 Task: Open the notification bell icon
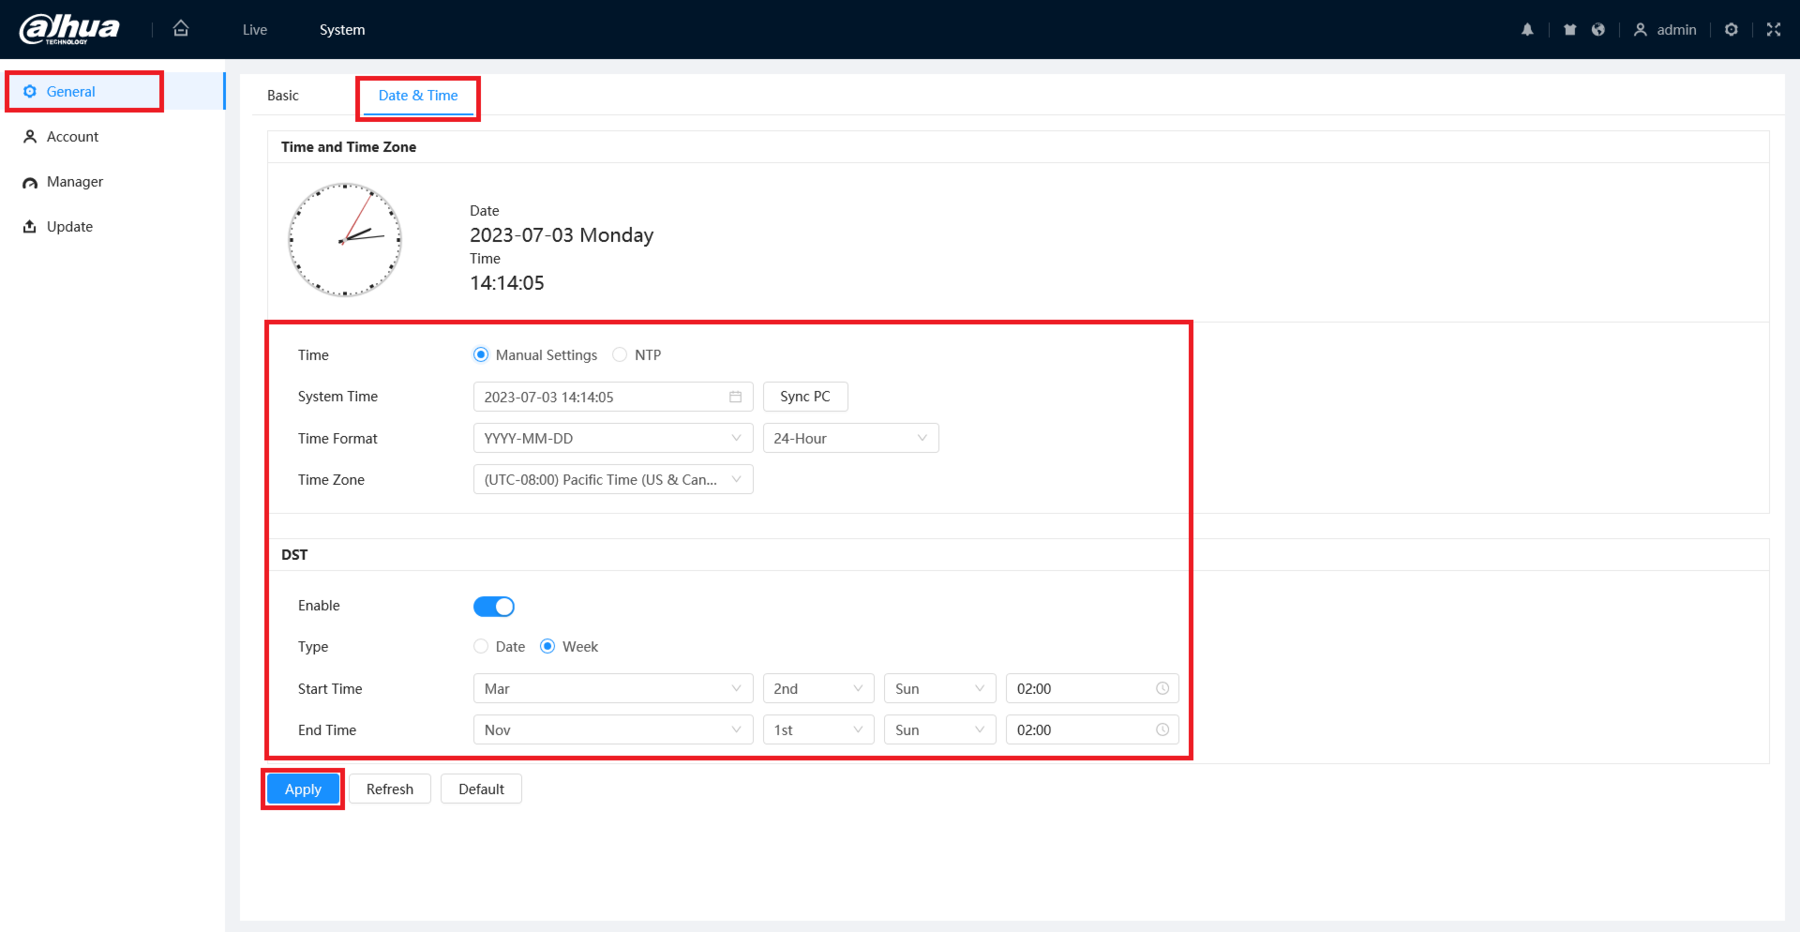[1527, 30]
